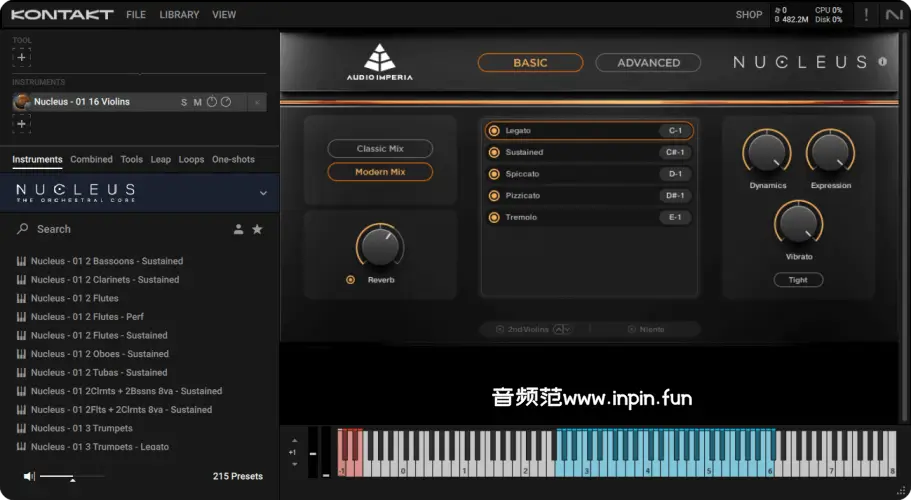911x500 pixels.
Task: Remove the Nucleus 01 16 Violins instrument
Action: 257,102
